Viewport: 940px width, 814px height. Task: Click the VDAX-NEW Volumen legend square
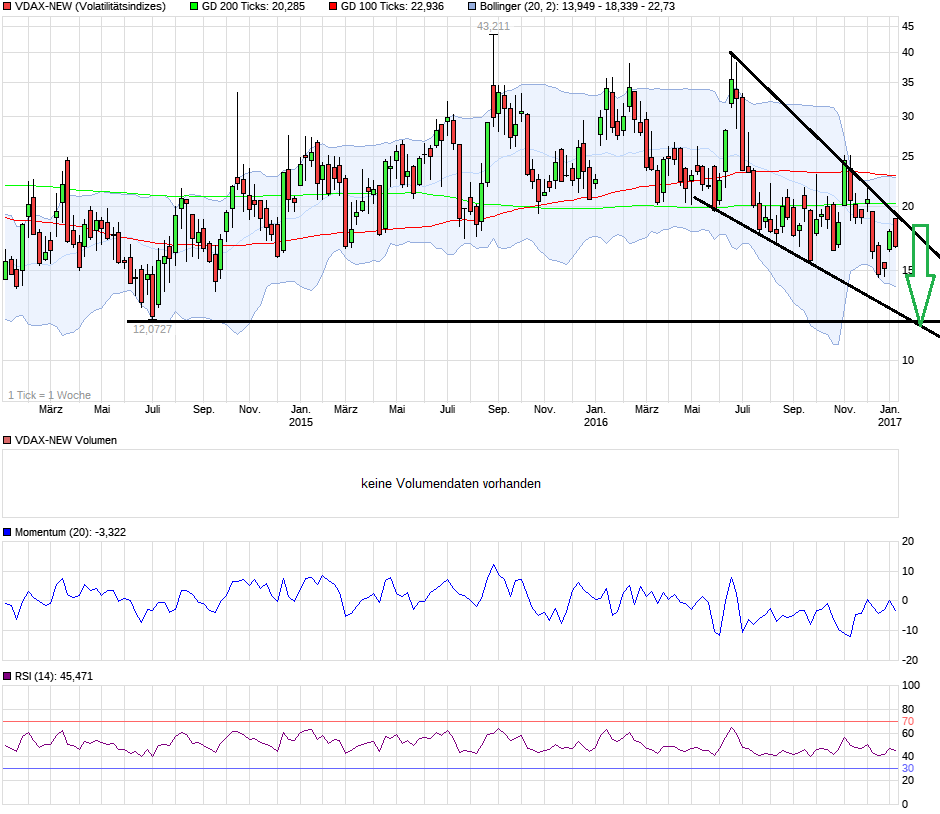coord(8,440)
